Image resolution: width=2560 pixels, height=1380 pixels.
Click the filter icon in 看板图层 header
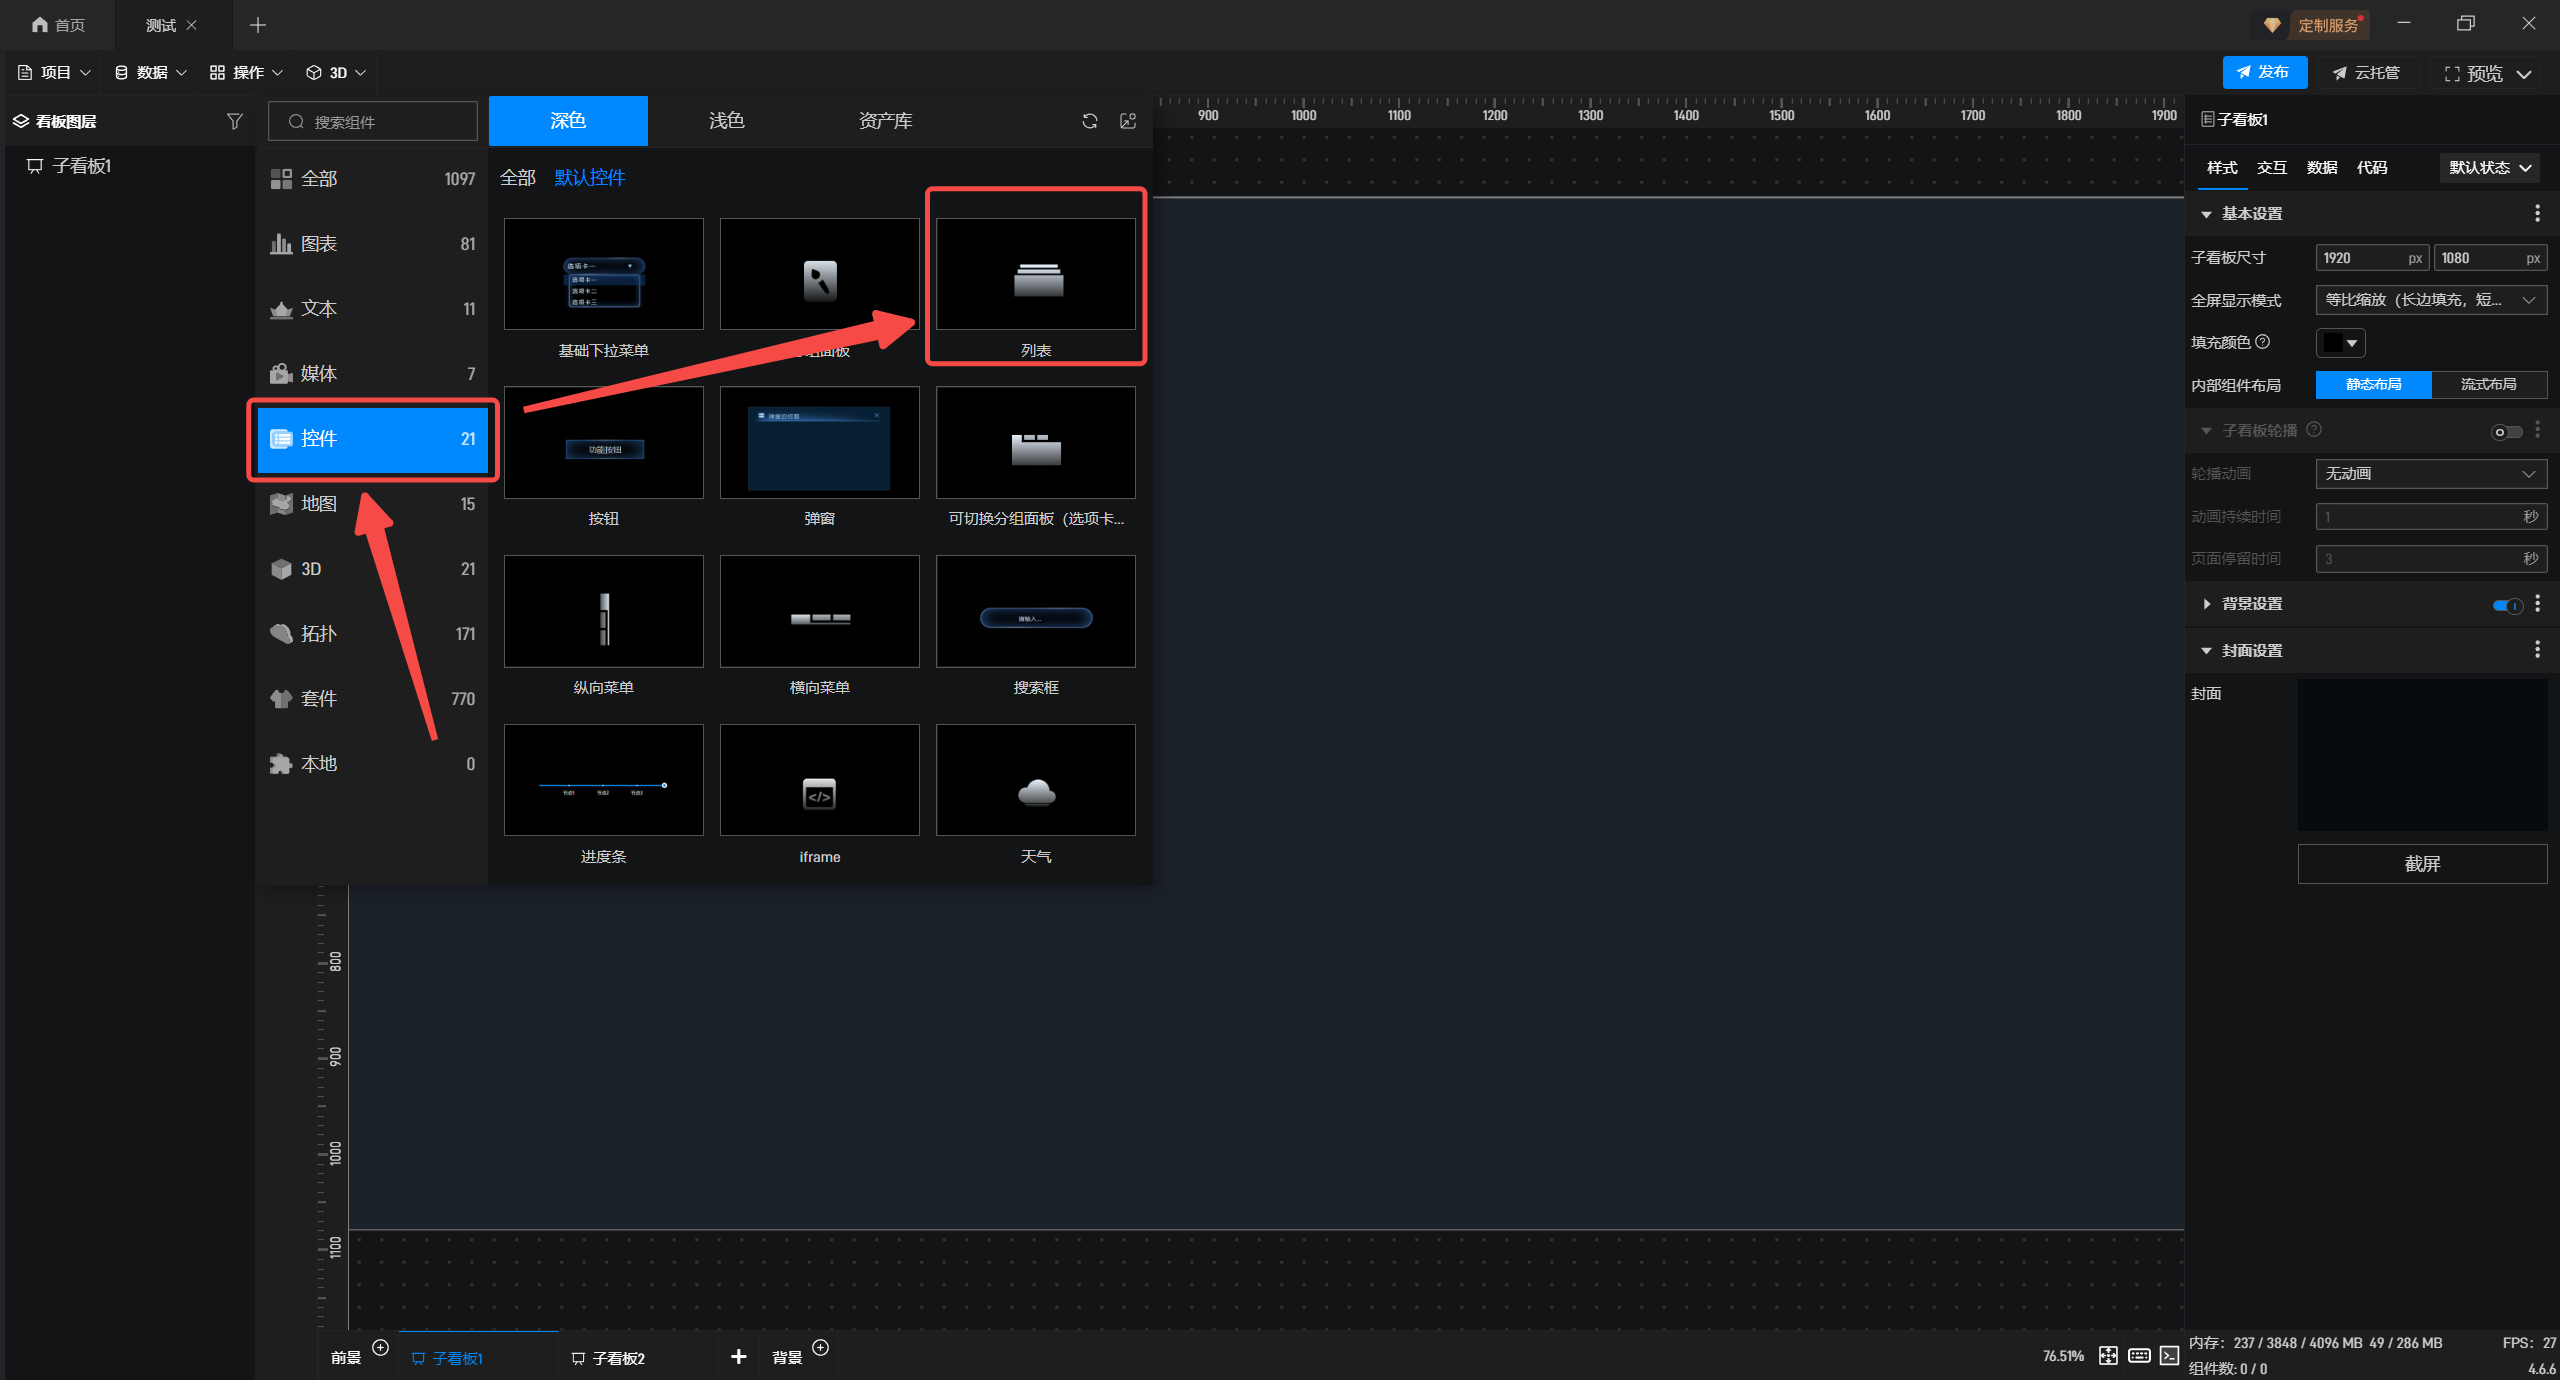234,121
